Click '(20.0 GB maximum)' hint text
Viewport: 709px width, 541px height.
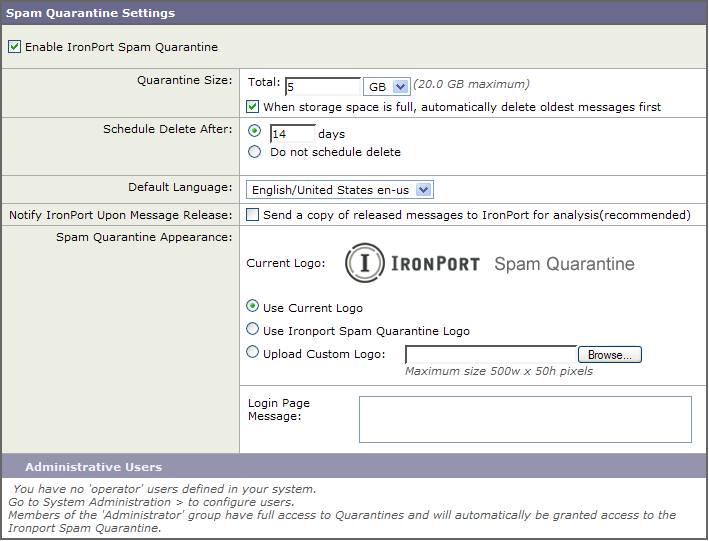pos(471,84)
